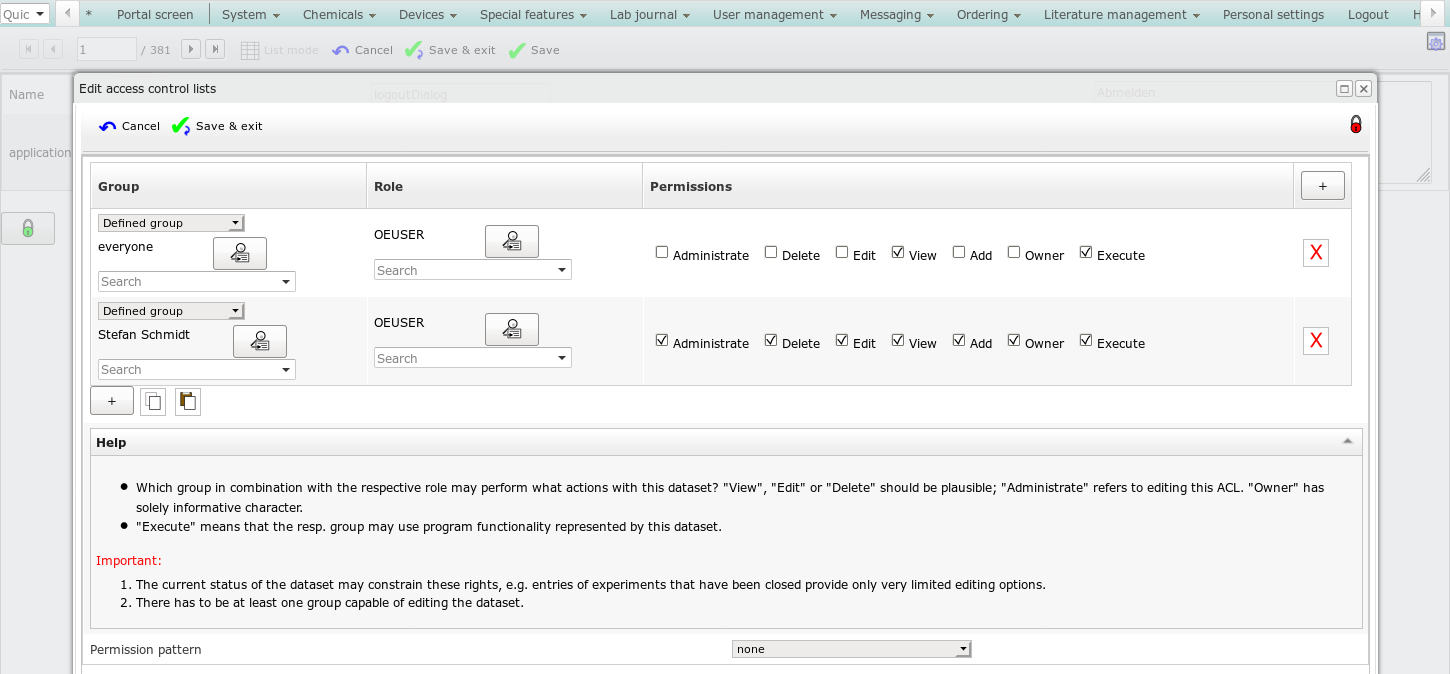Open the Chemicals menu
Viewport: 1450px width, 674px height.
pyautogui.click(x=339, y=14)
